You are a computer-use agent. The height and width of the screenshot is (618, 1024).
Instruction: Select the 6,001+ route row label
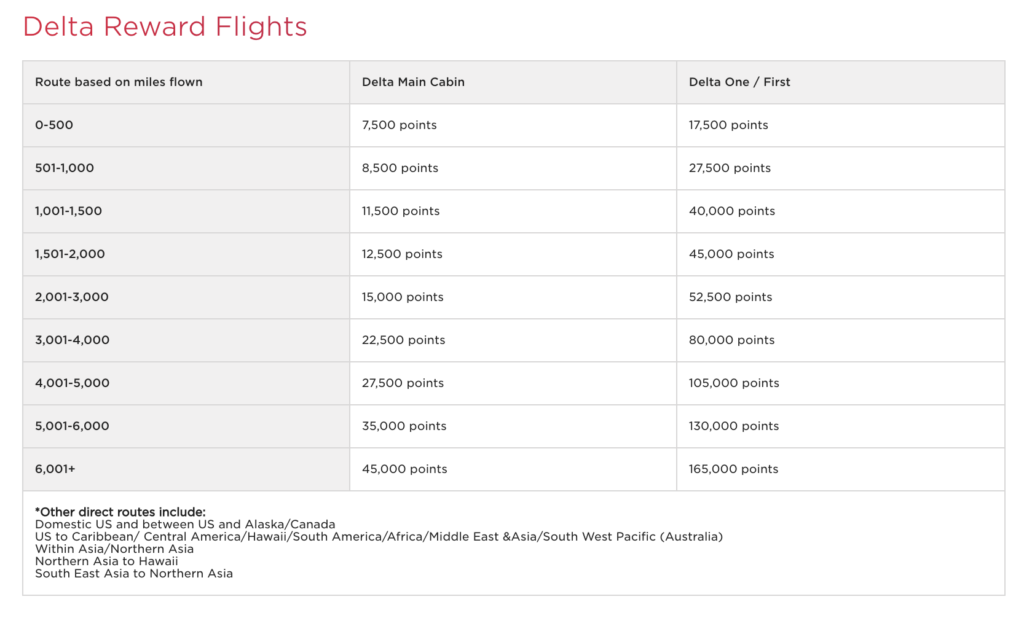click(x=56, y=469)
